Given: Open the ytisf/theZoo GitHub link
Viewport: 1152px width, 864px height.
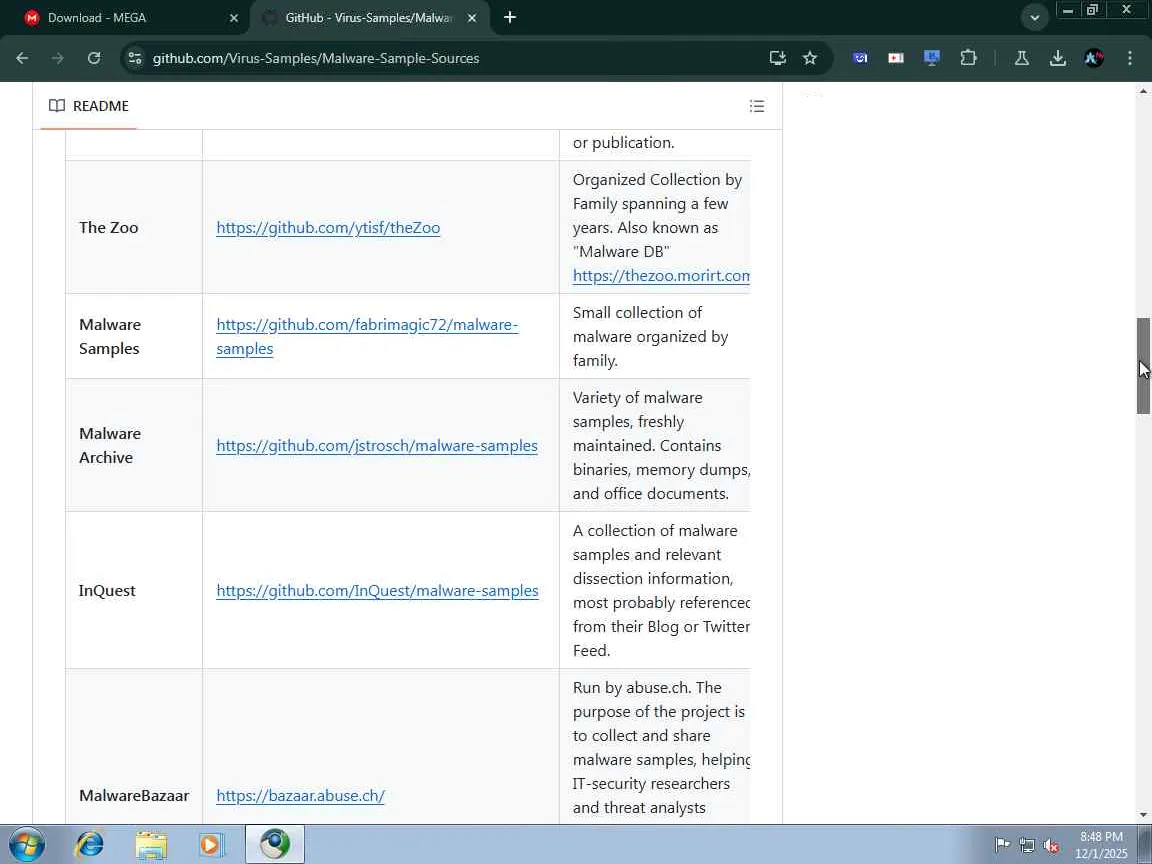Looking at the screenshot, I should (328, 228).
